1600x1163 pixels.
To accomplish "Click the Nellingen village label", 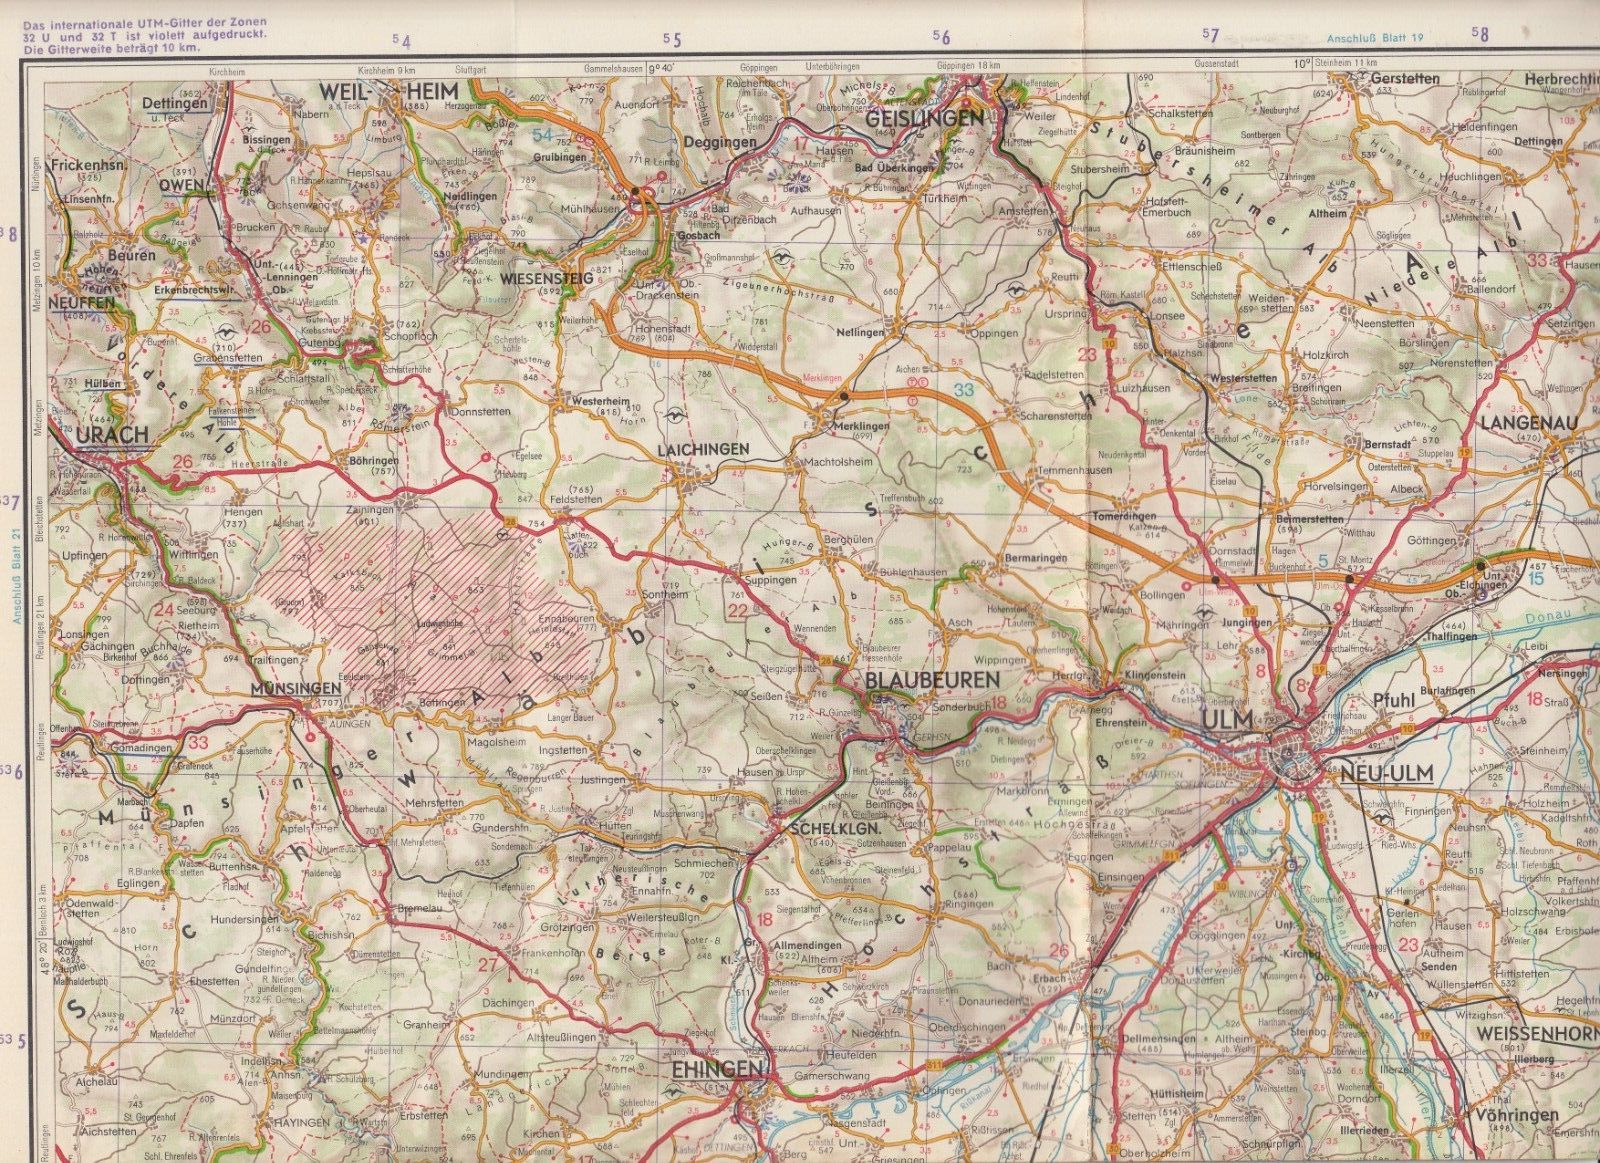I will pyautogui.click(x=861, y=332).
